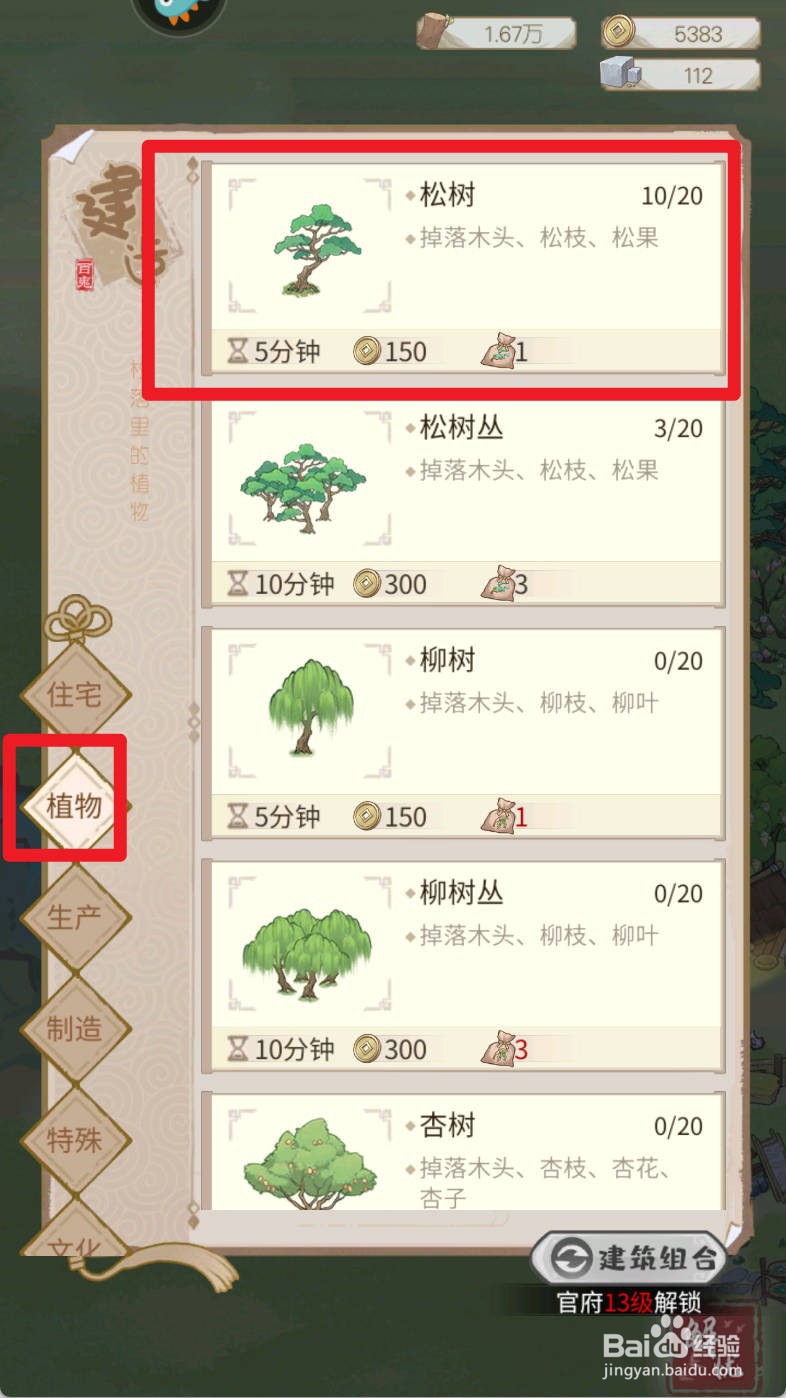
Task: Select the 住宅 category tab
Action: point(75,694)
